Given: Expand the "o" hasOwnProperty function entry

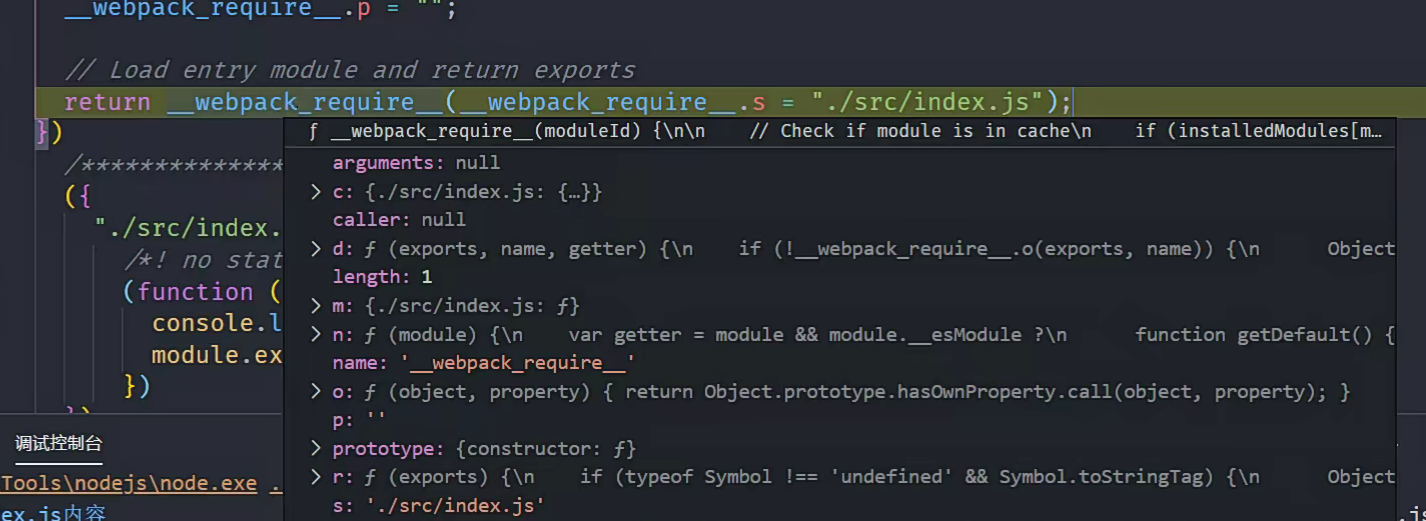Looking at the screenshot, I should click(316, 392).
